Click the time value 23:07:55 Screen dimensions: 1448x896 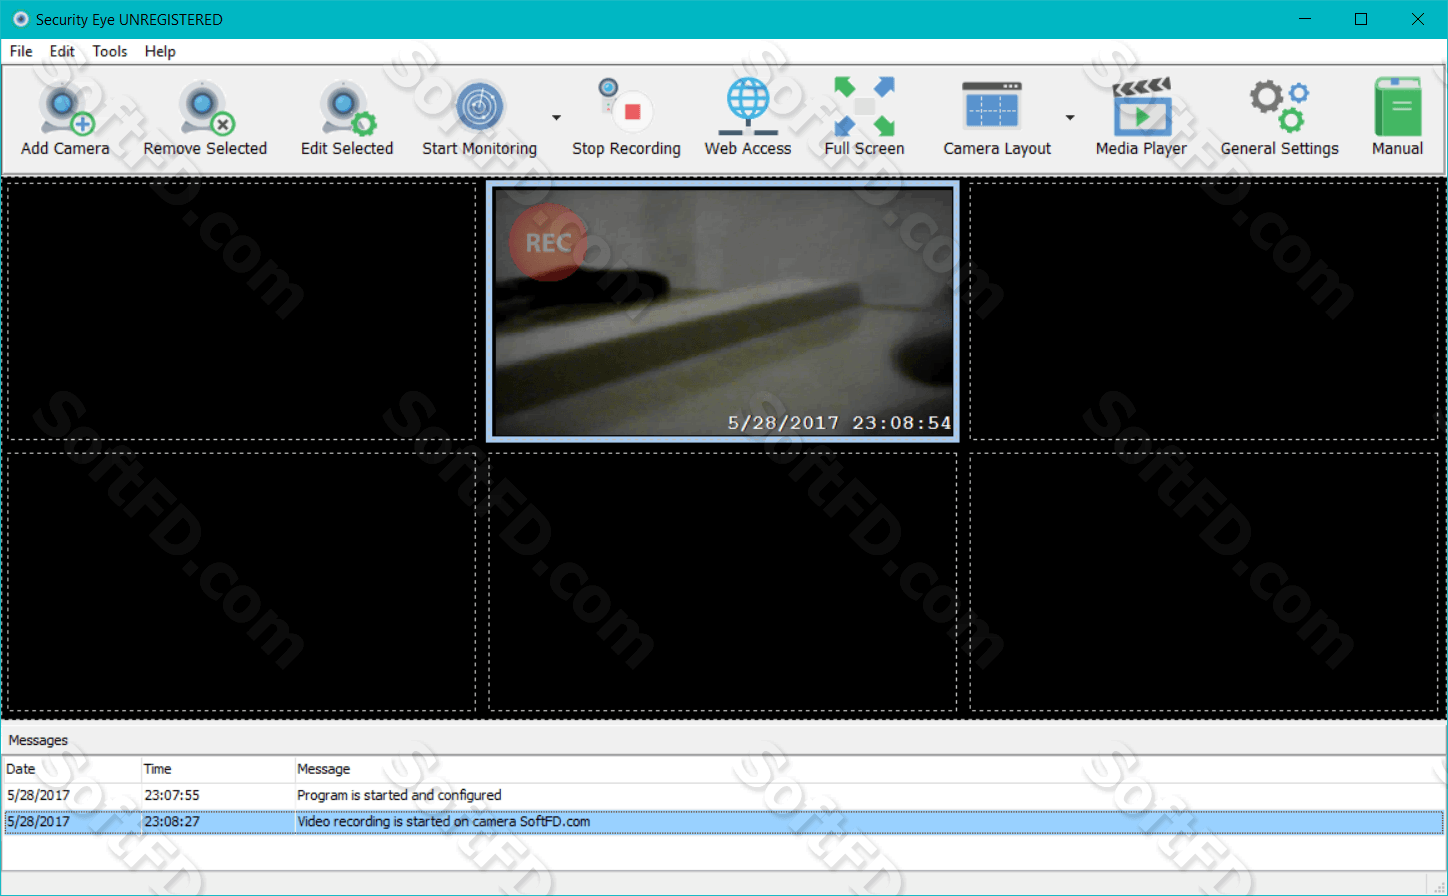[172, 795]
